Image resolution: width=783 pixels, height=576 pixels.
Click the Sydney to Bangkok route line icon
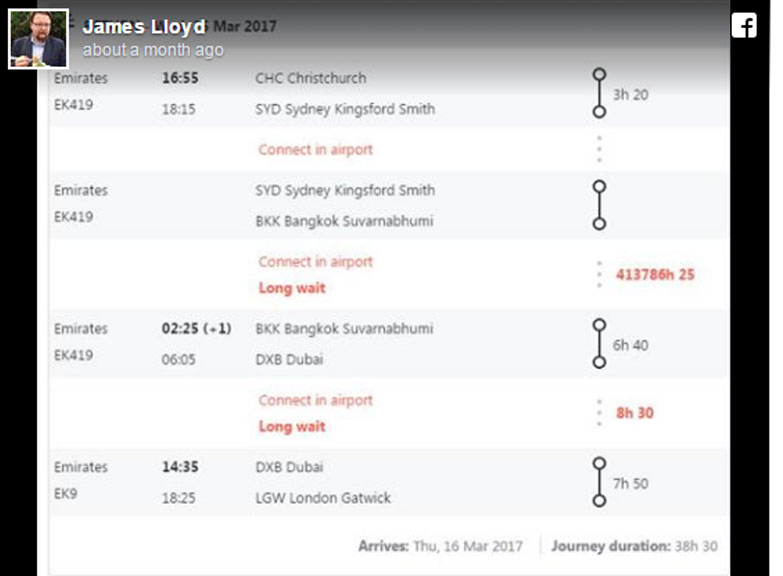[x=599, y=205]
